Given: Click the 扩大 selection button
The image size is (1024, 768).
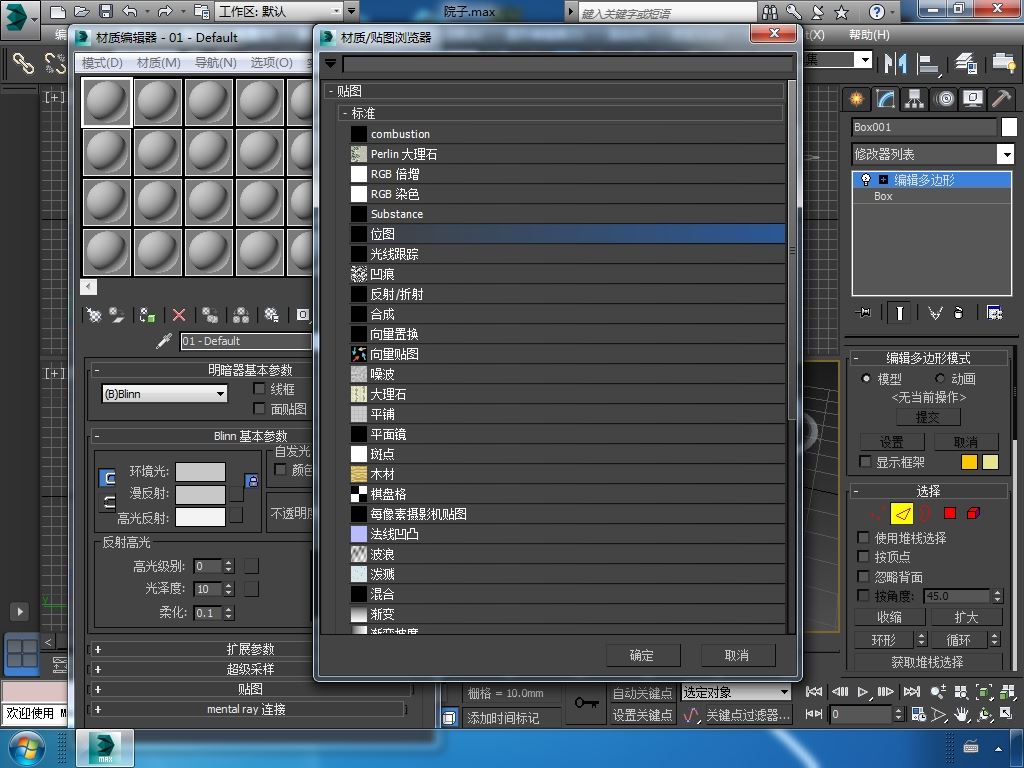Looking at the screenshot, I should 967,617.
